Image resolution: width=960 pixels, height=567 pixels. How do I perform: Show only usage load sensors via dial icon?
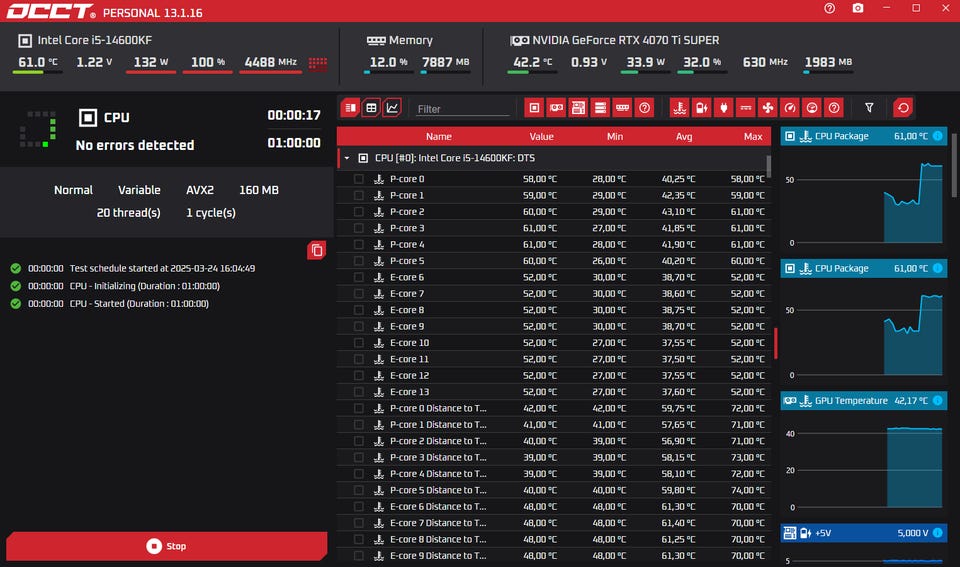[812, 108]
